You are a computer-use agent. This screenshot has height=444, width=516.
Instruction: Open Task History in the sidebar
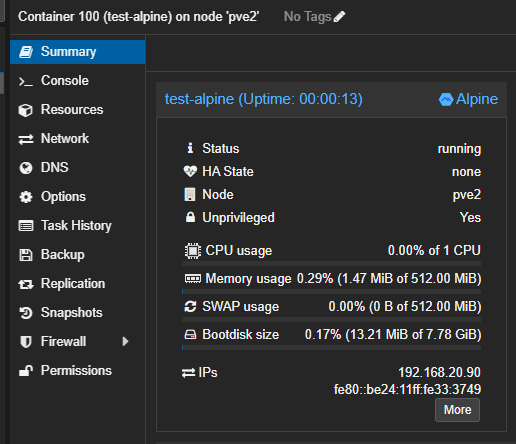pyautogui.click(x=77, y=226)
